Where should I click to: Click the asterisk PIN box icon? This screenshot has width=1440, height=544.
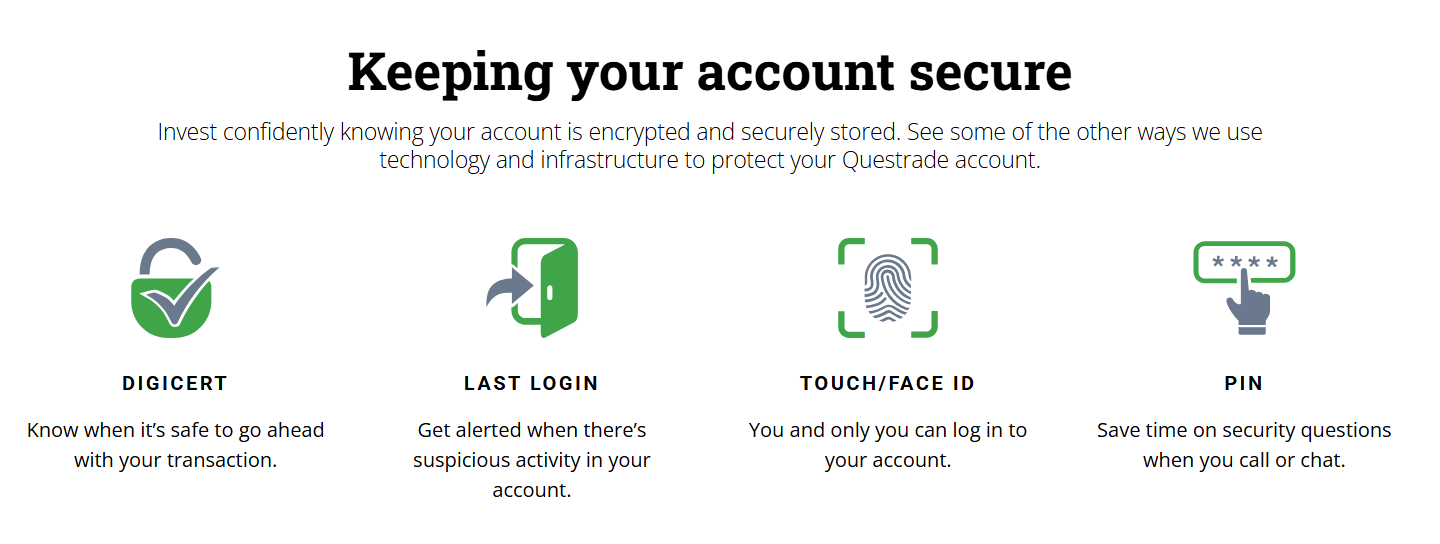[1244, 262]
